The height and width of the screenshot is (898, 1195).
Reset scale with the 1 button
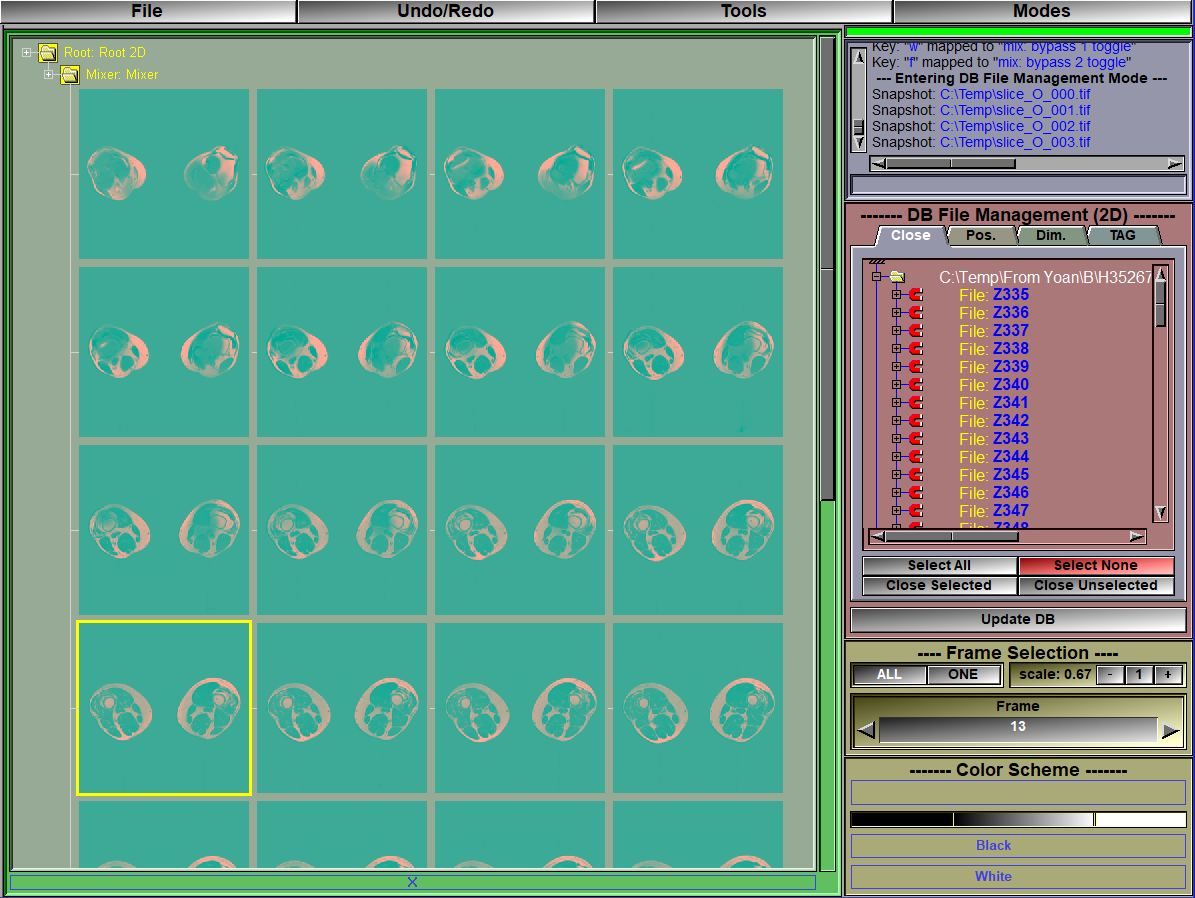(1139, 675)
